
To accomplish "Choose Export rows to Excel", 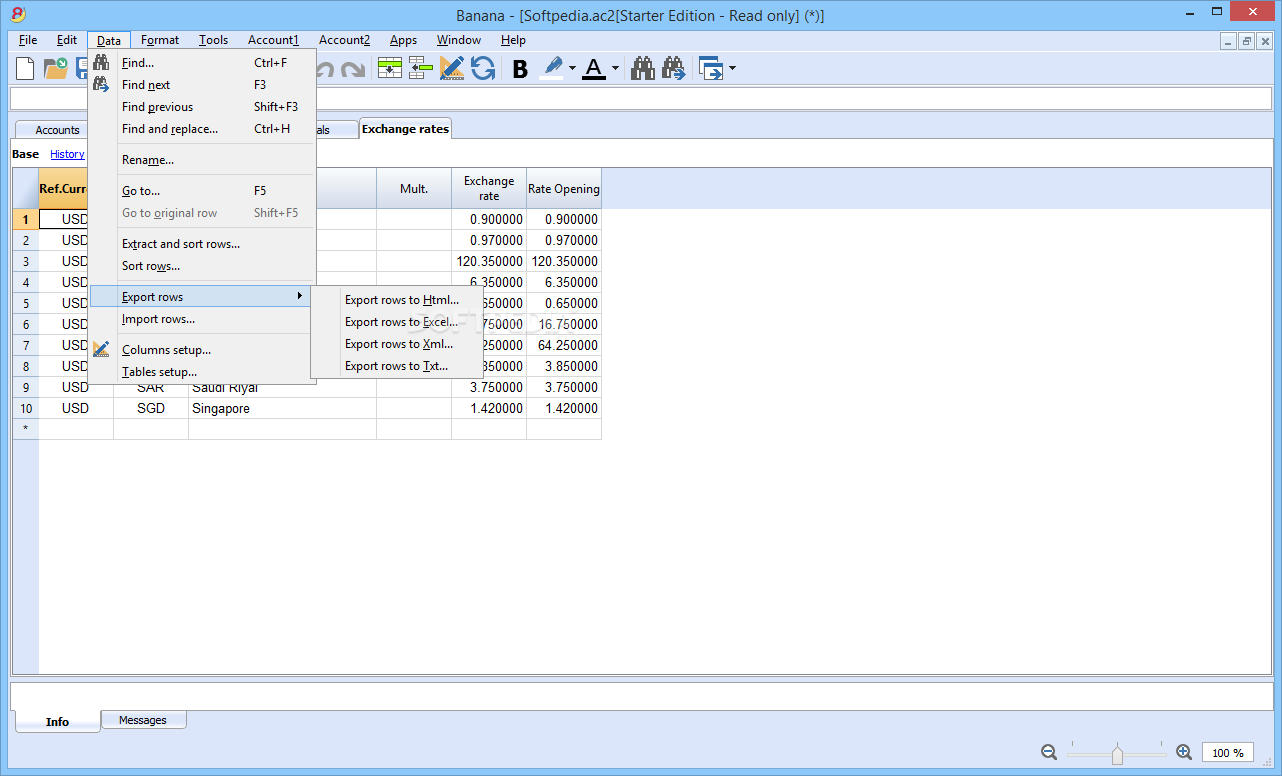I will coord(397,322).
